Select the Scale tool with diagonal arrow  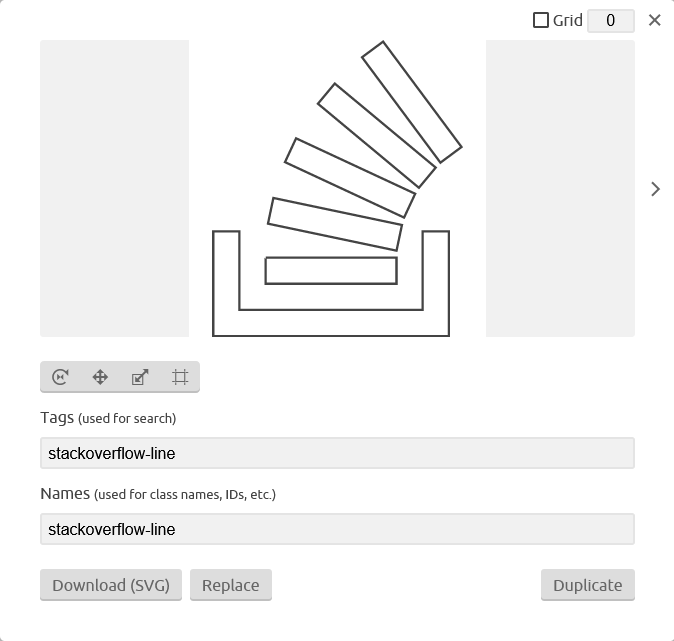click(140, 377)
